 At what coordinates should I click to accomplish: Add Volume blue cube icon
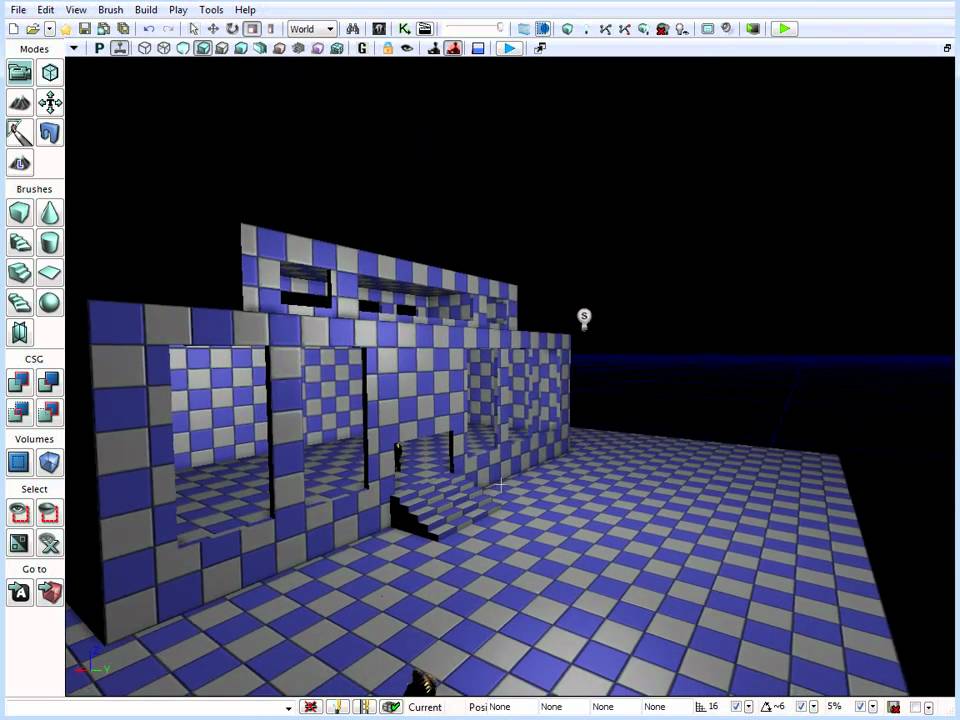click(x=50, y=463)
